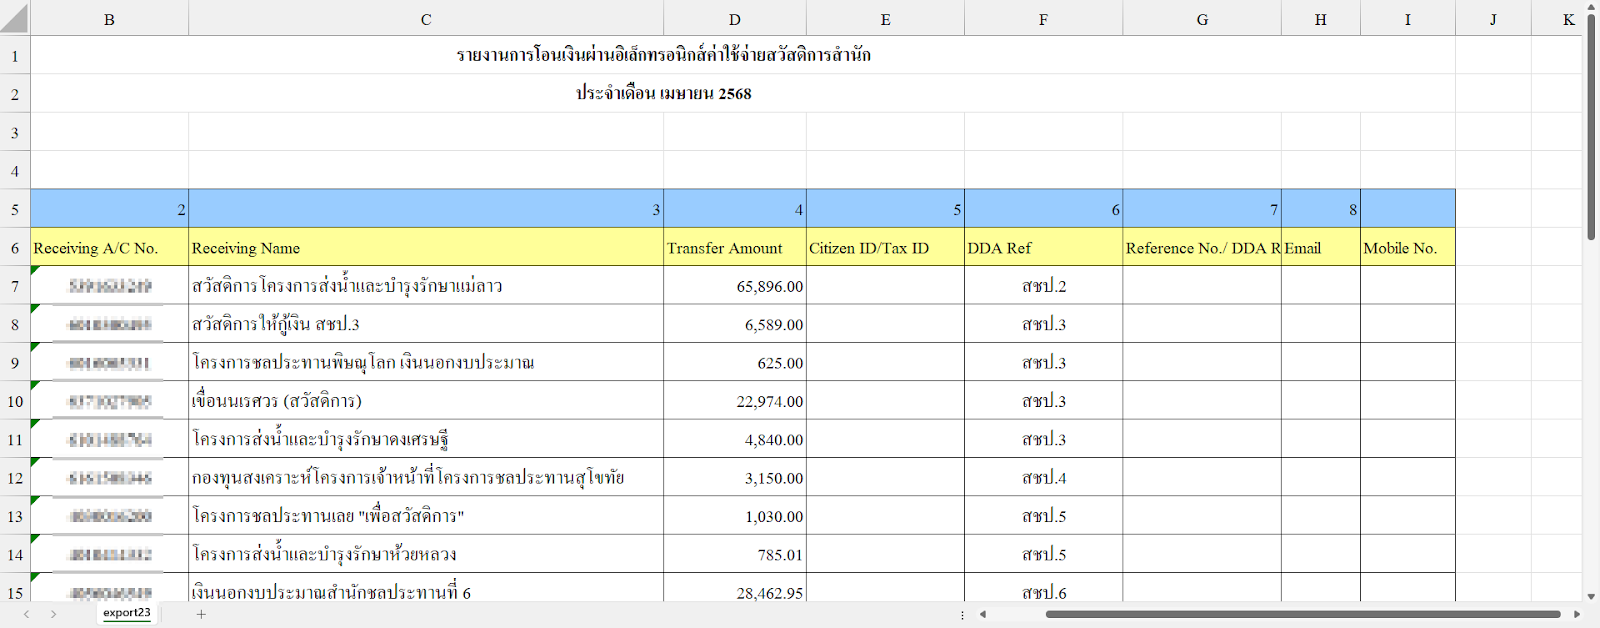1600x628 pixels.
Task: Click the 'Receiving A/C No.' header cell
Action: (x=109, y=247)
